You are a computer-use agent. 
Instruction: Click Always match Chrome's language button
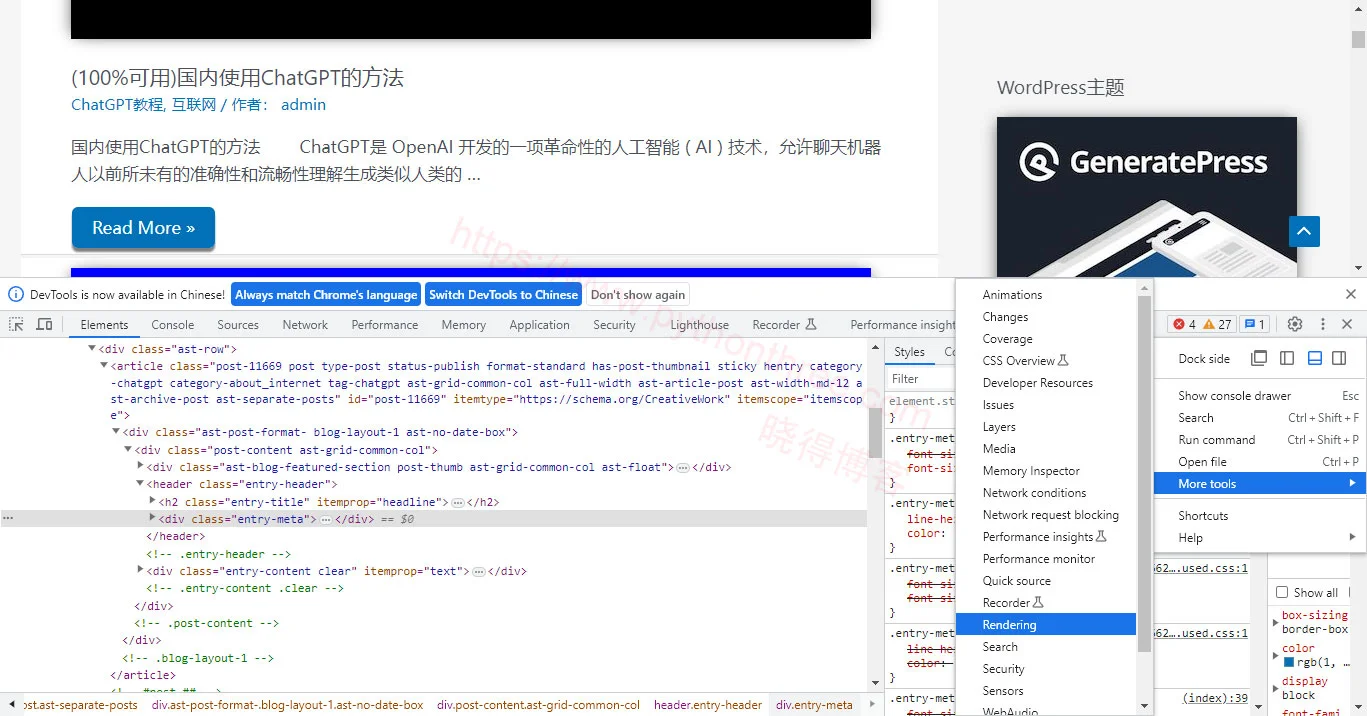[326, 295]
